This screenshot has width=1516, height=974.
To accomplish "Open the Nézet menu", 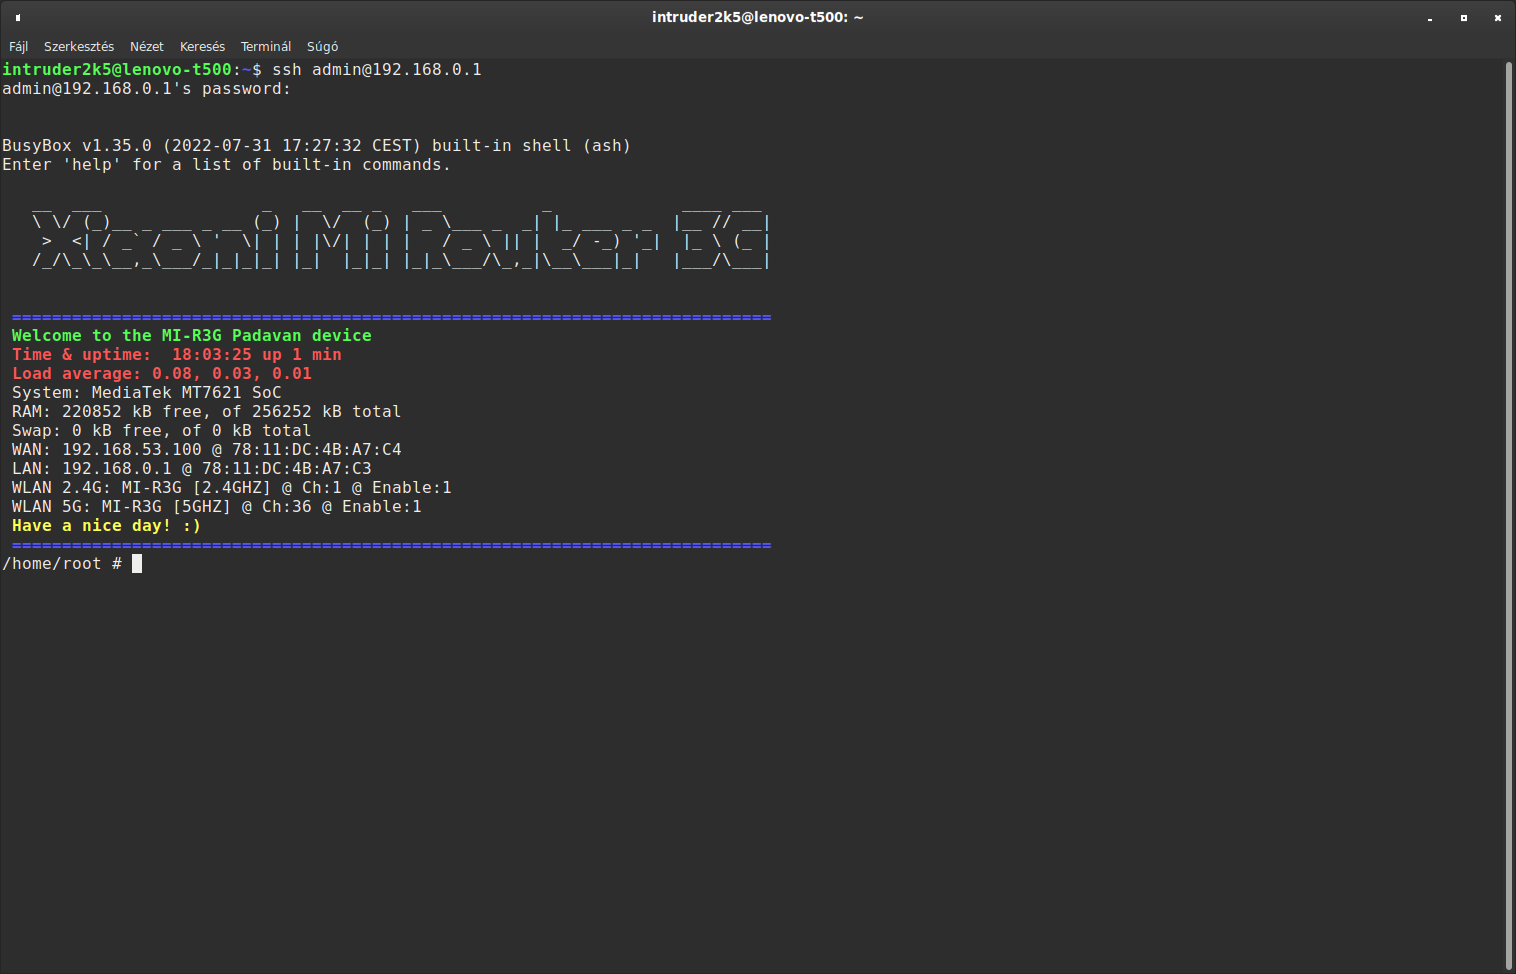I will pos(147,47).
